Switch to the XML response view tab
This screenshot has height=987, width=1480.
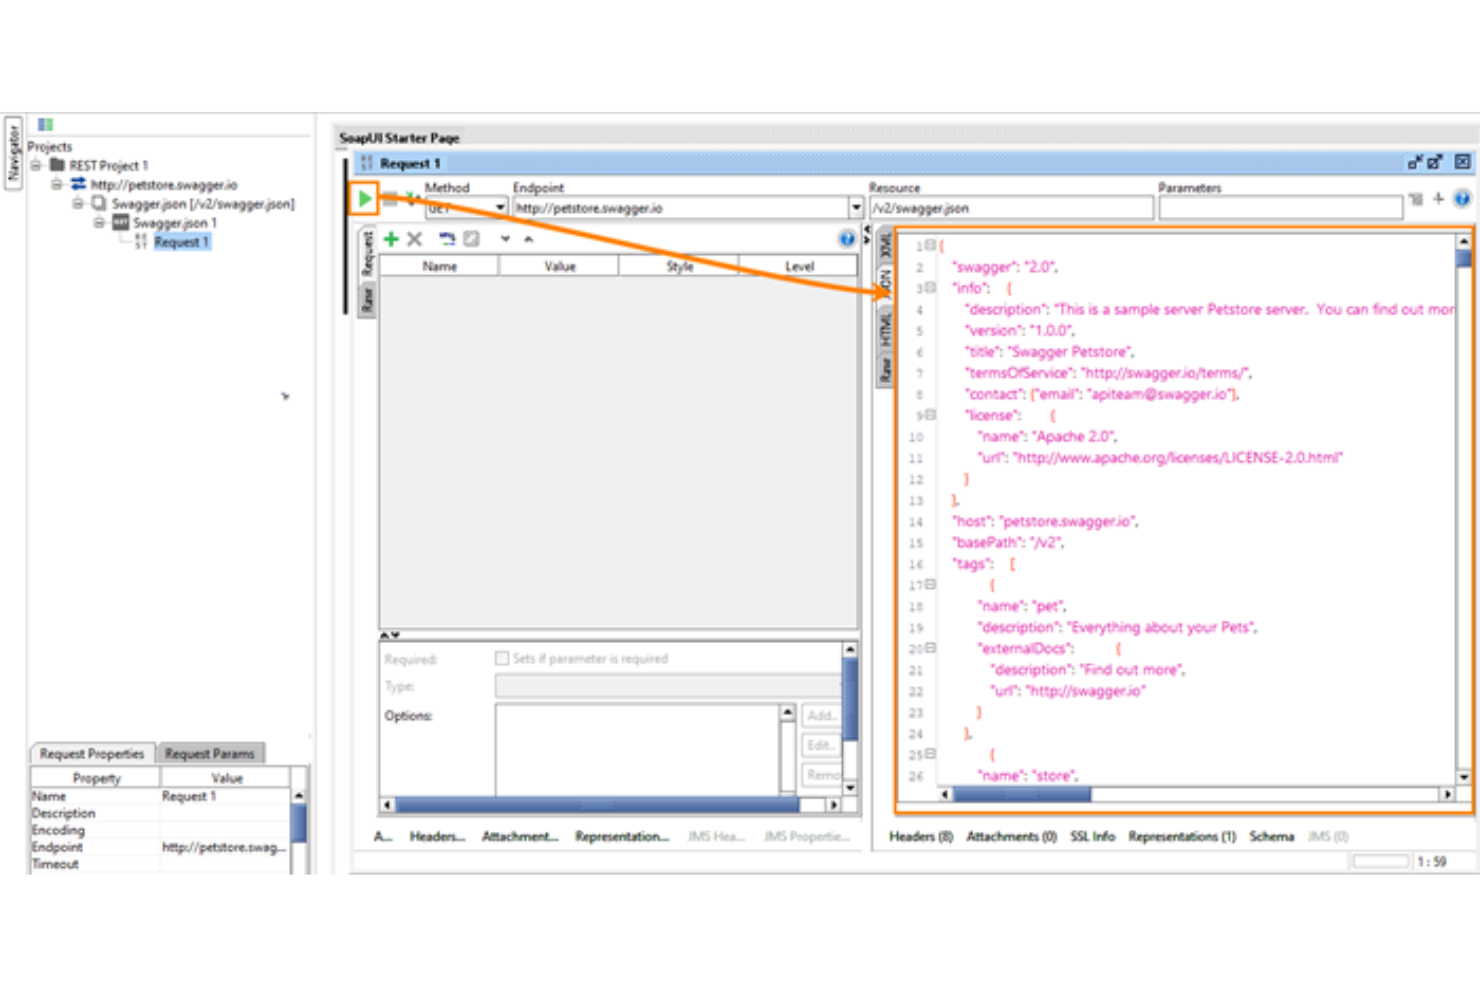click(884, 247)
